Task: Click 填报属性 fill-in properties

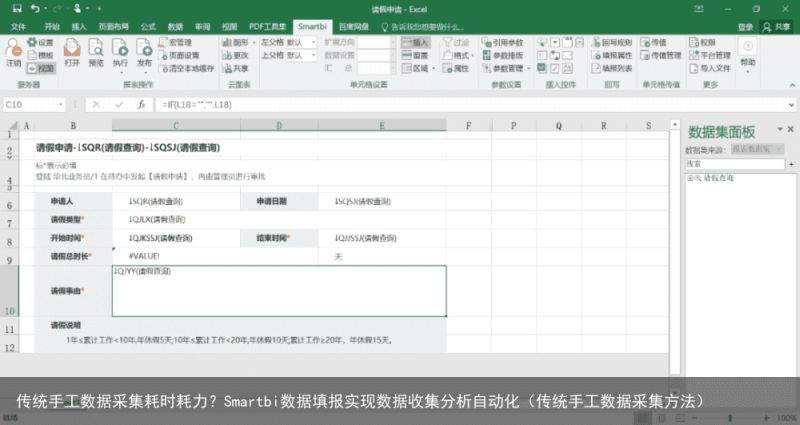Action: [612, 55]
